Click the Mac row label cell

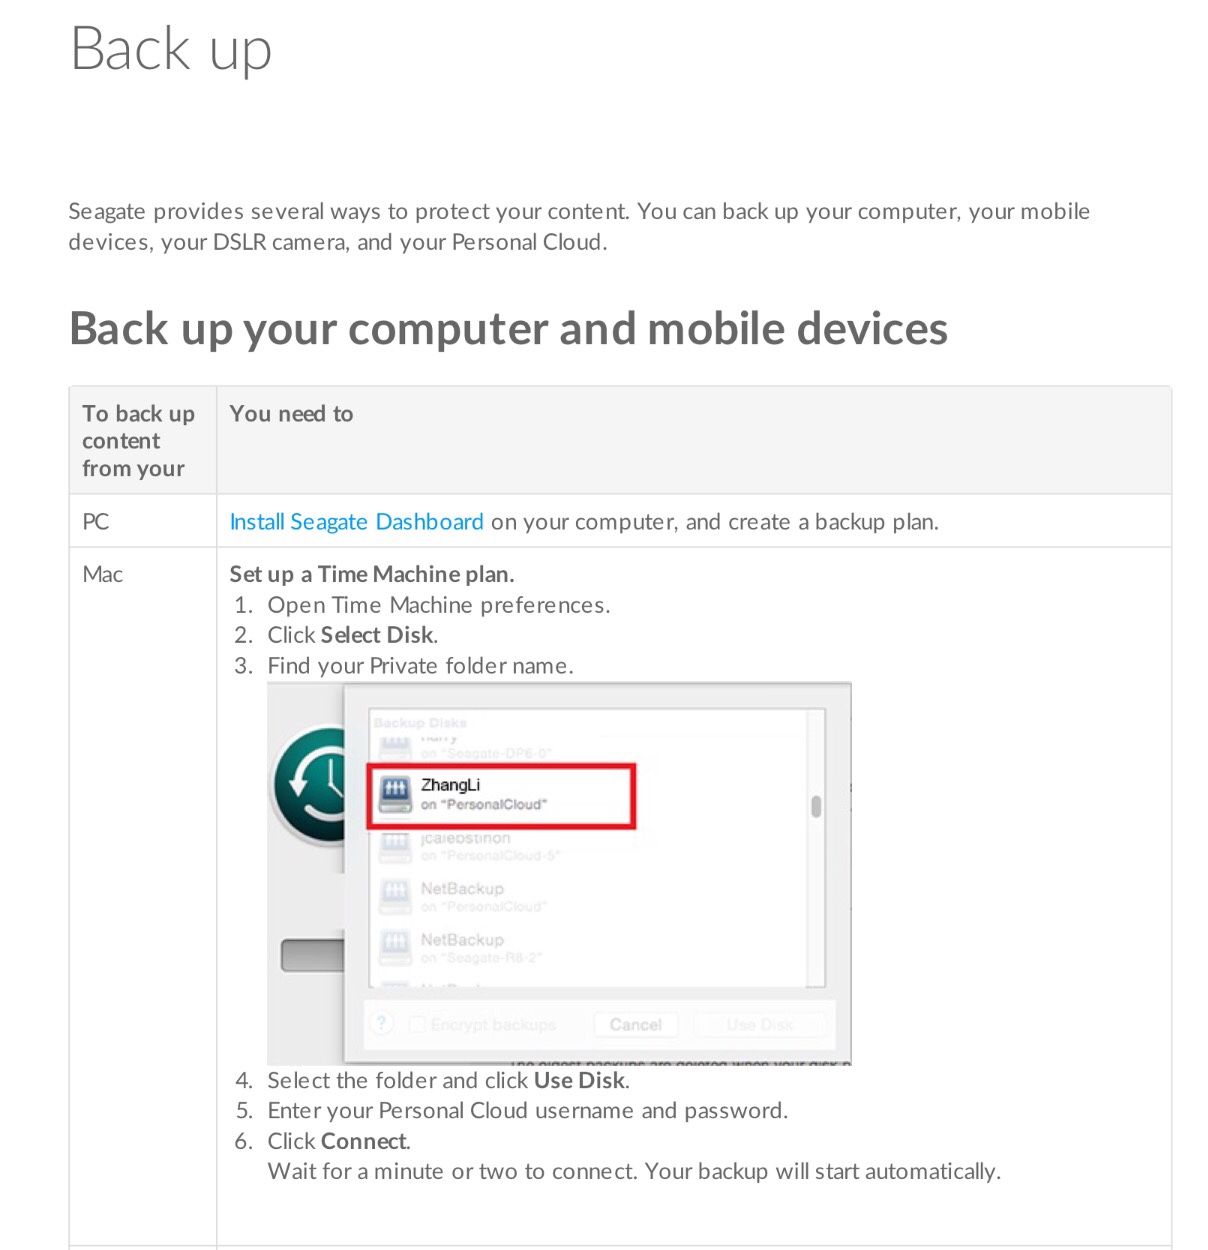coord(142,896)
